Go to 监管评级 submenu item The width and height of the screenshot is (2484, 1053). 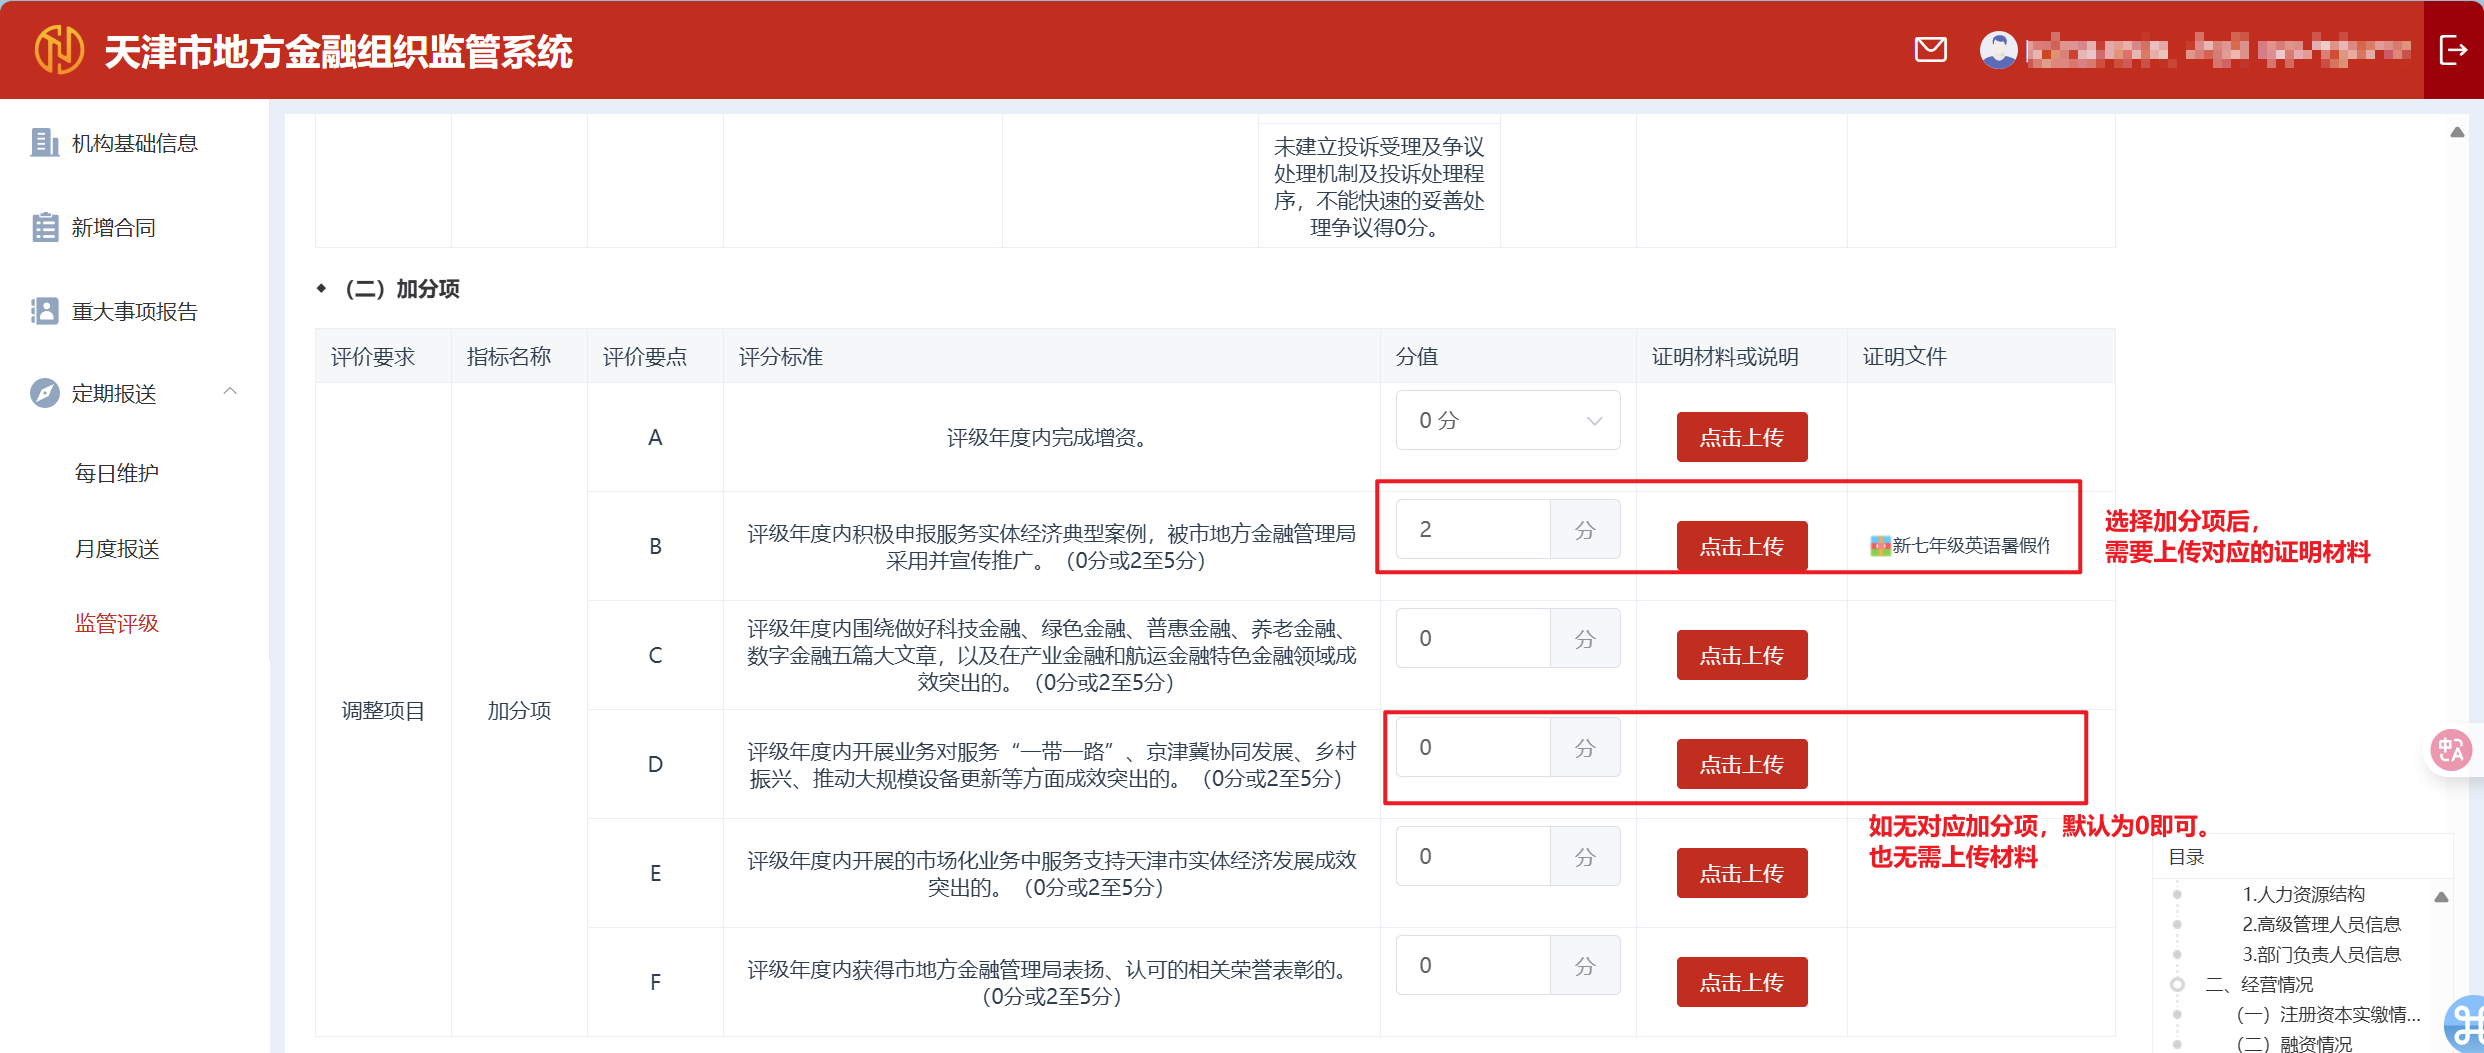tap(116, 623)
